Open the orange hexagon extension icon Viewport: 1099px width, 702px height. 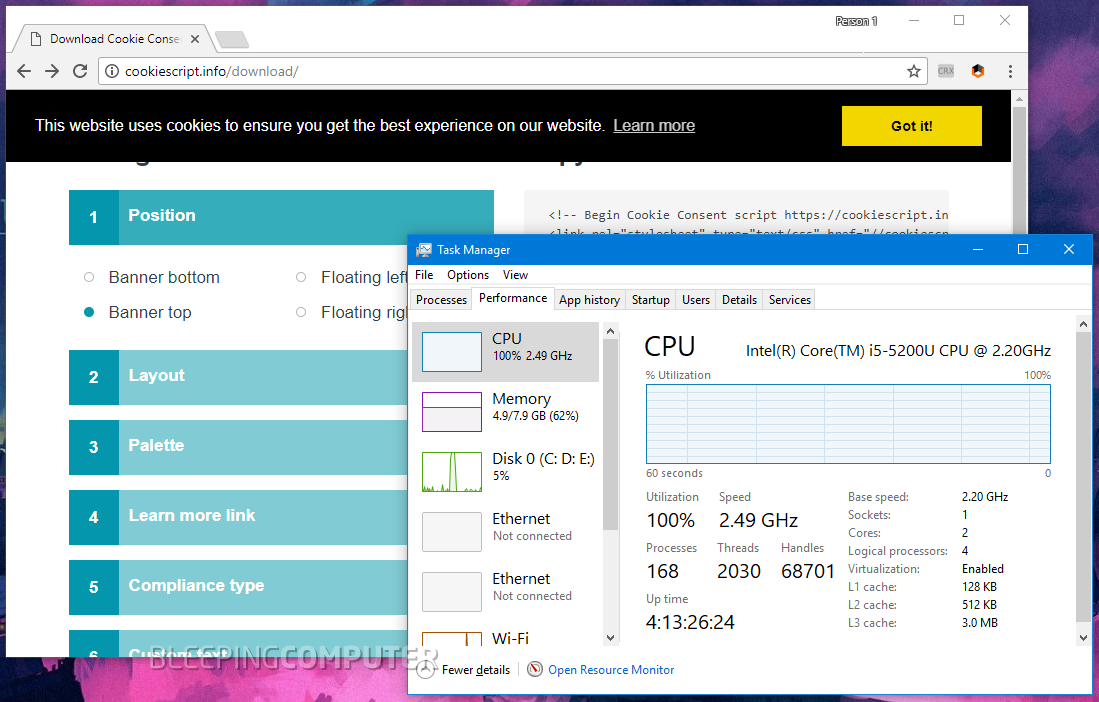click(978, 71)
